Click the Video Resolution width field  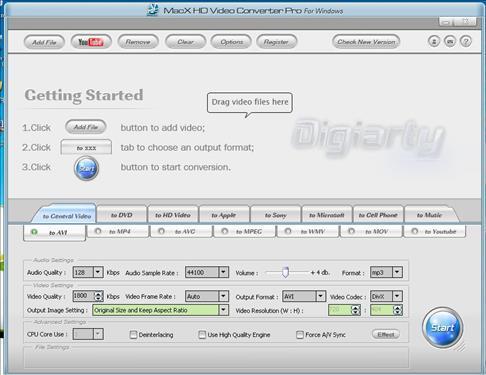coord(340,310)
